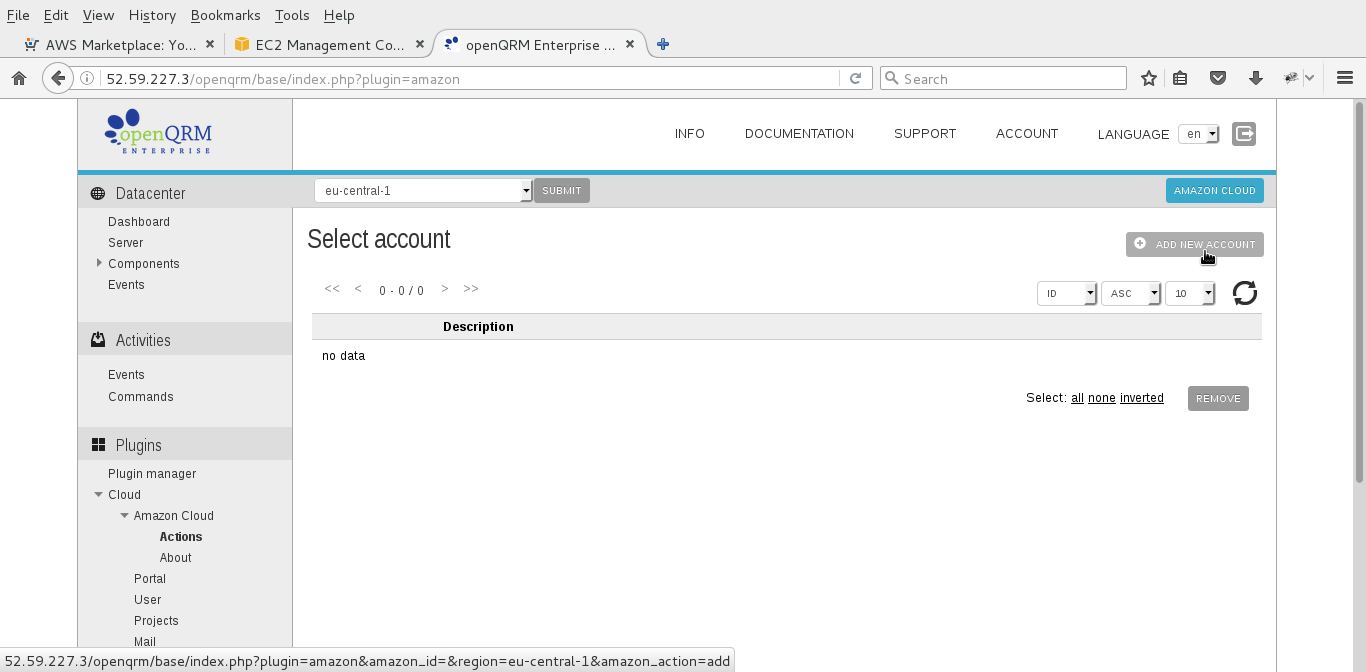This screenshot has height=672, width=1366.
Task: Reload the page with the URL bar refresh icon
Action: click(855, 78)
